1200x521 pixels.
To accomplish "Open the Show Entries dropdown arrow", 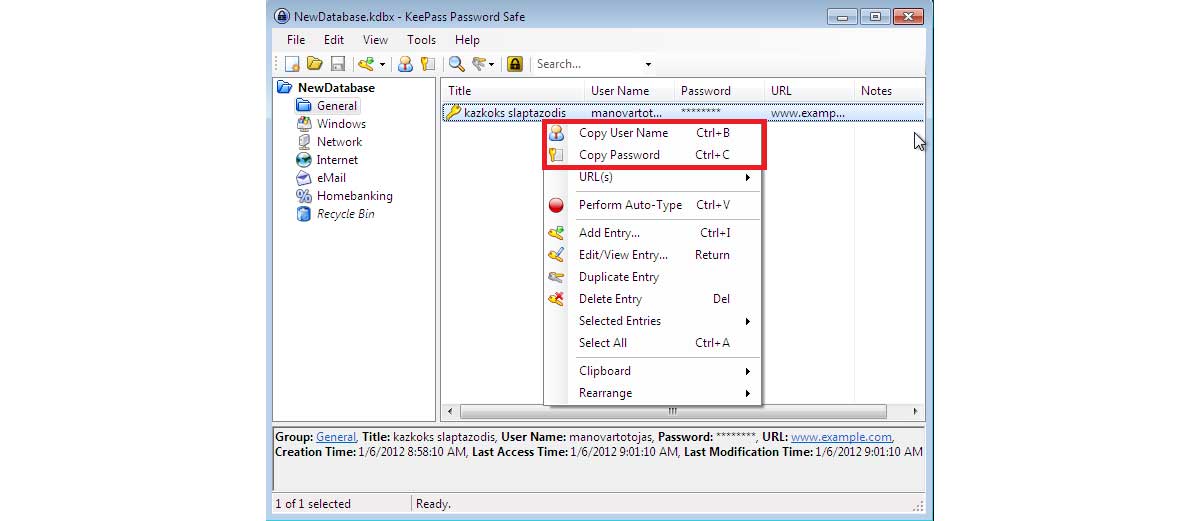I will (x=492, y=65).
